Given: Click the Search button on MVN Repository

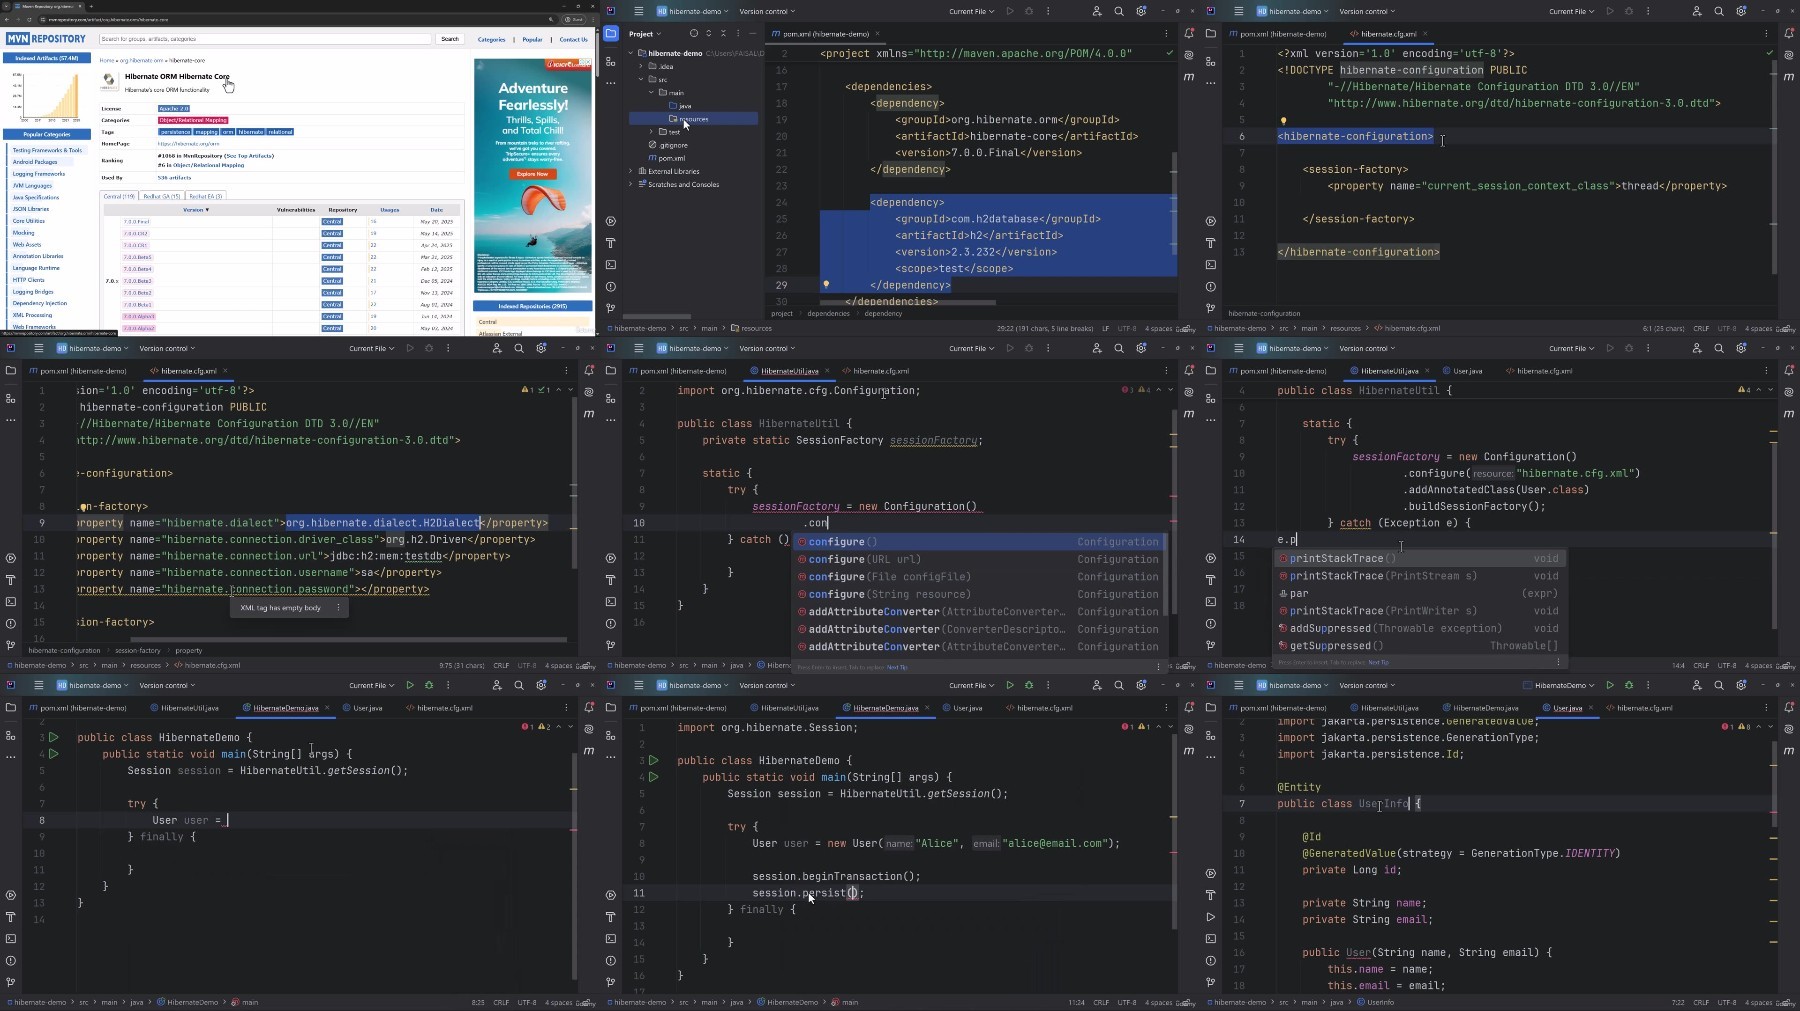Looking at the screenshot, I should pyautogui.click(x=450, y=39).
